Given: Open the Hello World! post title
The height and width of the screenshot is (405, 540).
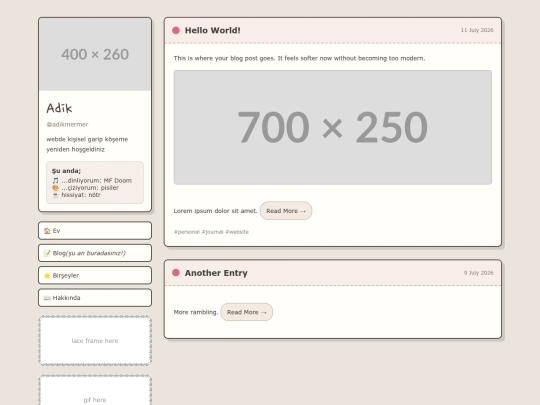Looking at the screenshot, I should pyautogui.click(x=212, y=30).
